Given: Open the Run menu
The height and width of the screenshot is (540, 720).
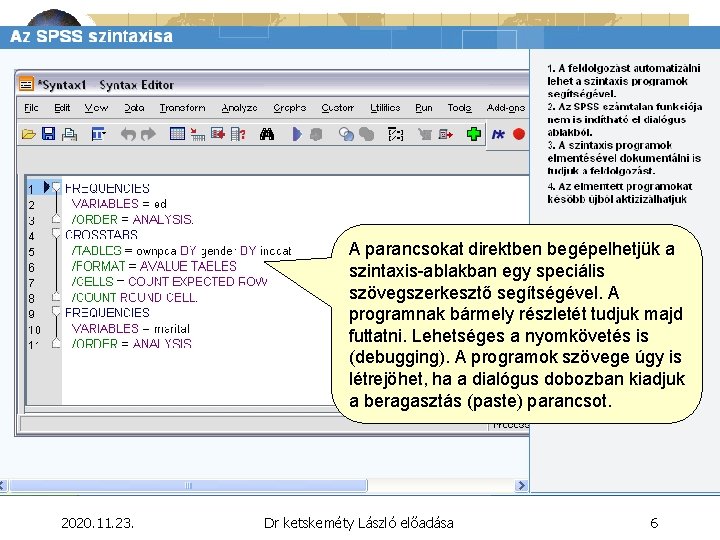Looking at the screenshot, I should 423,107.
